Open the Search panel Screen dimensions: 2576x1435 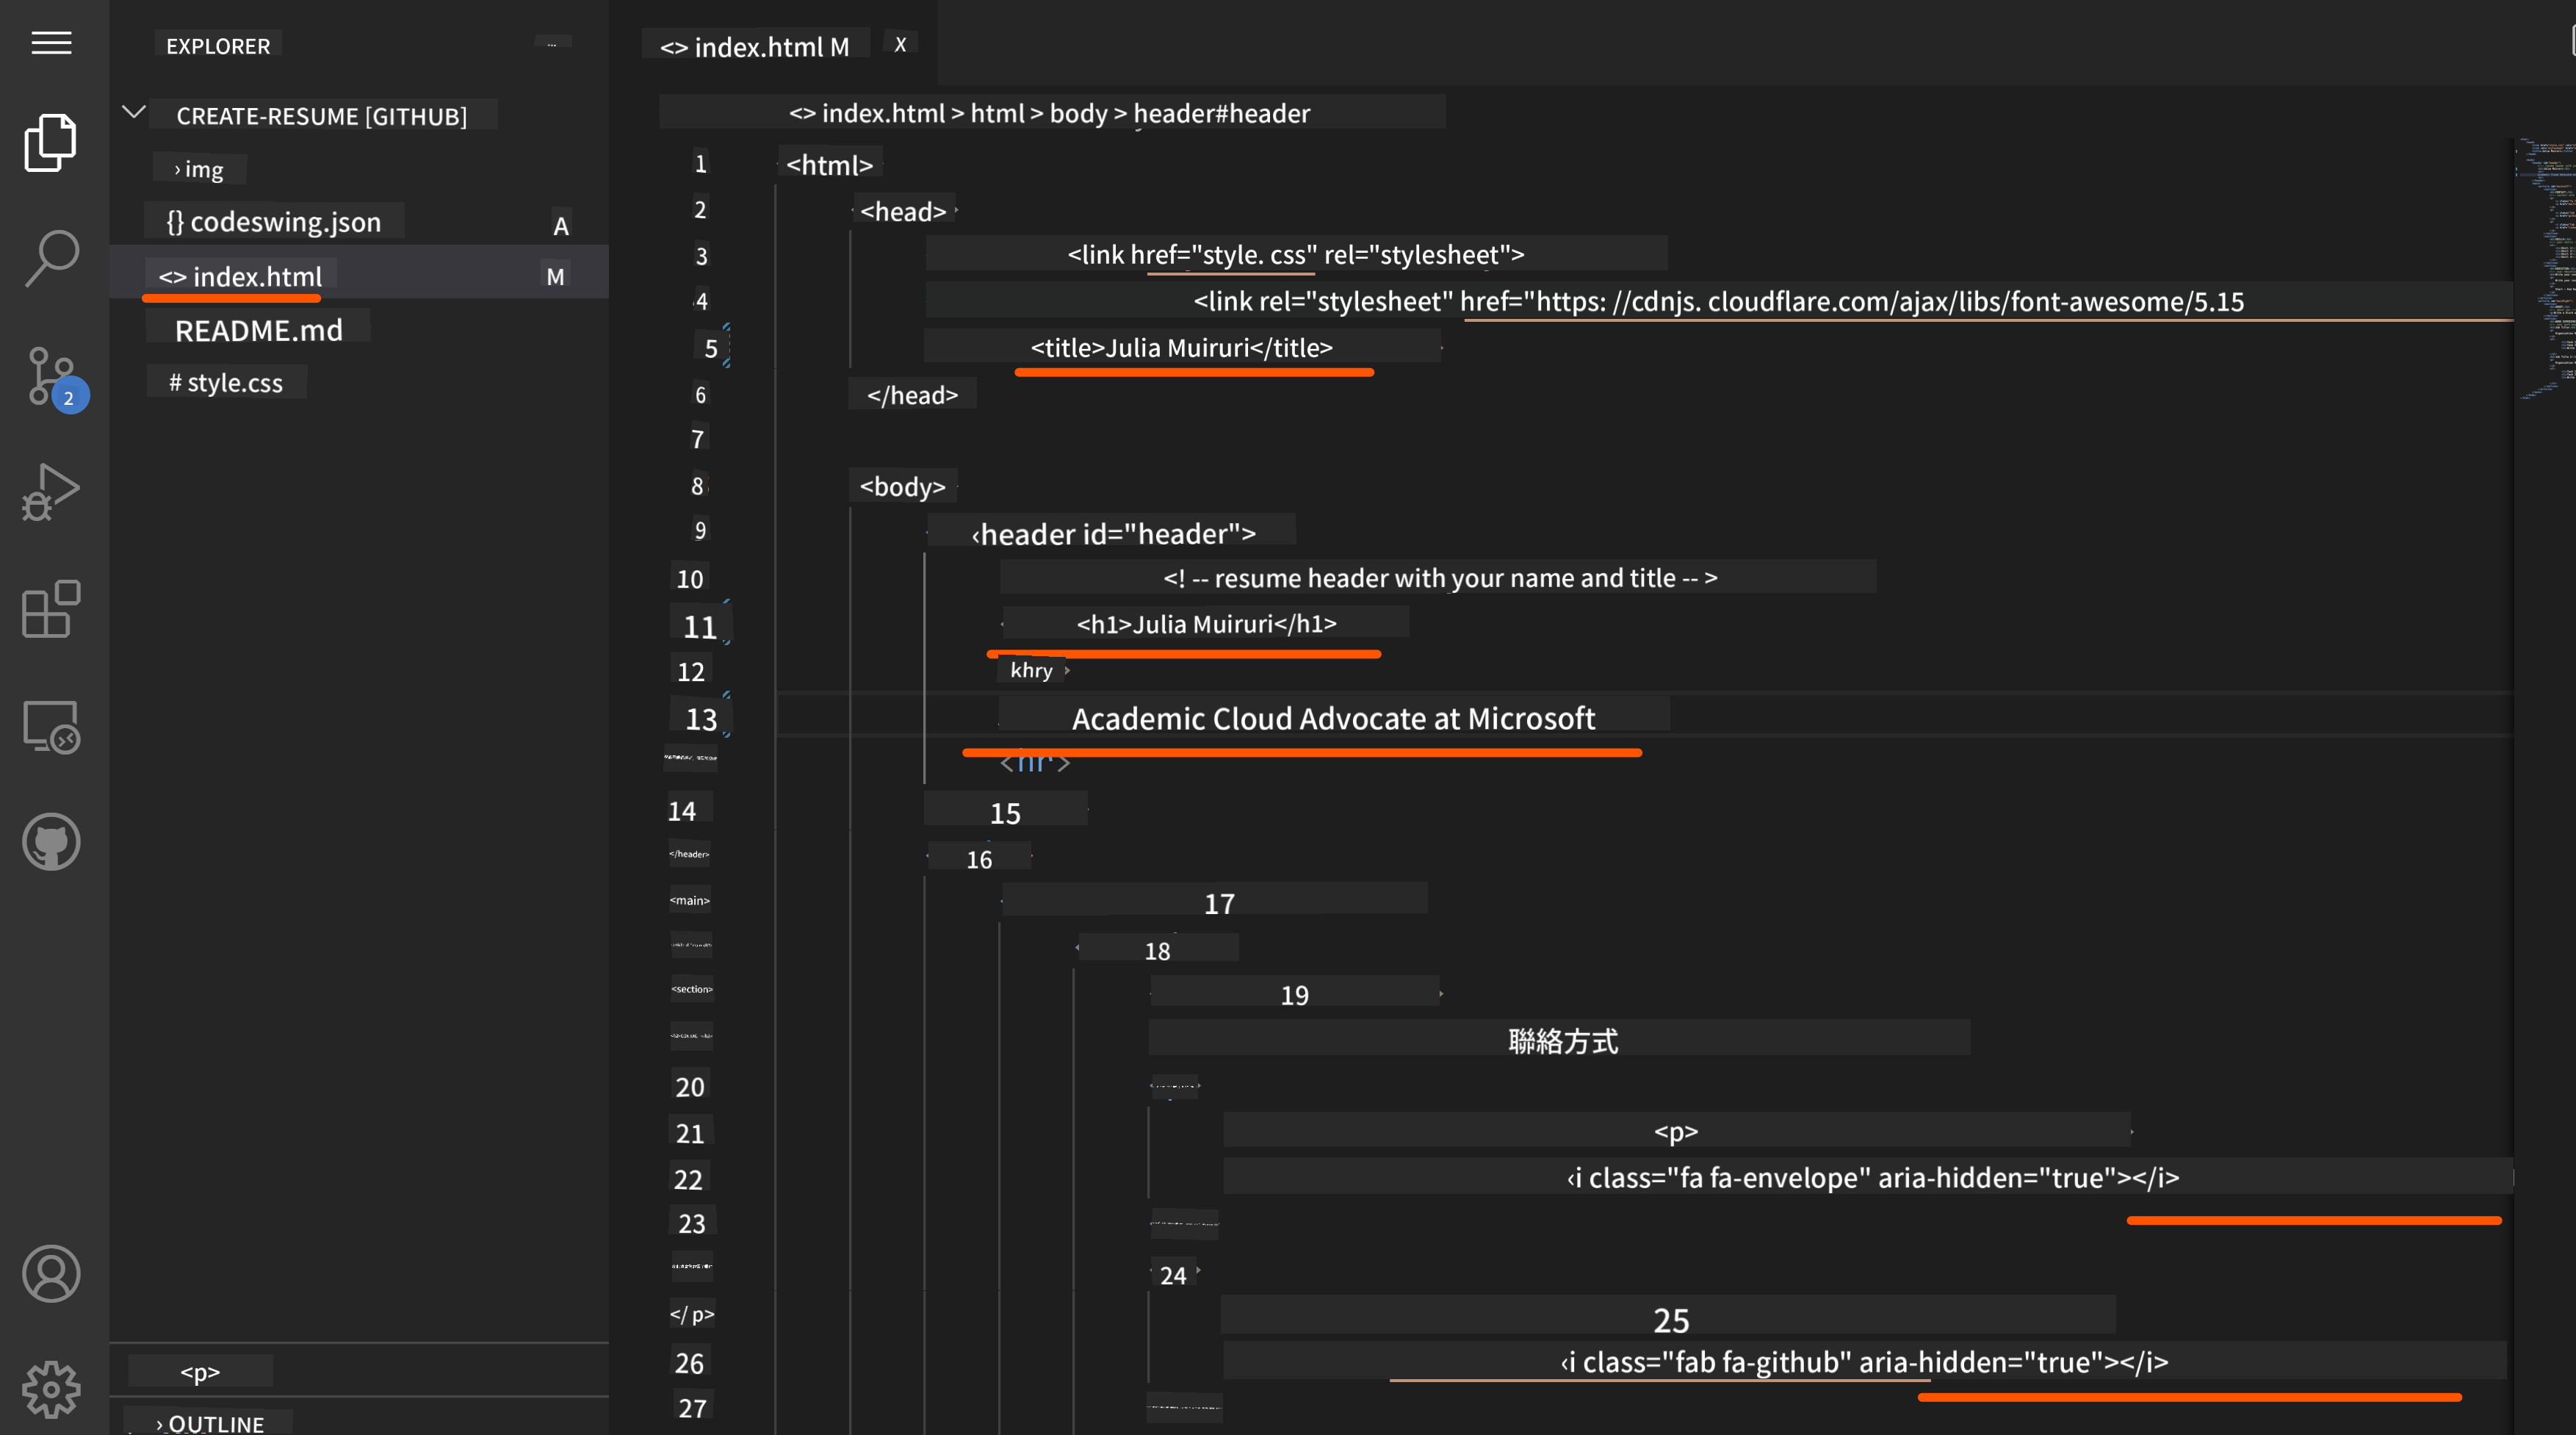pos(51,258)
